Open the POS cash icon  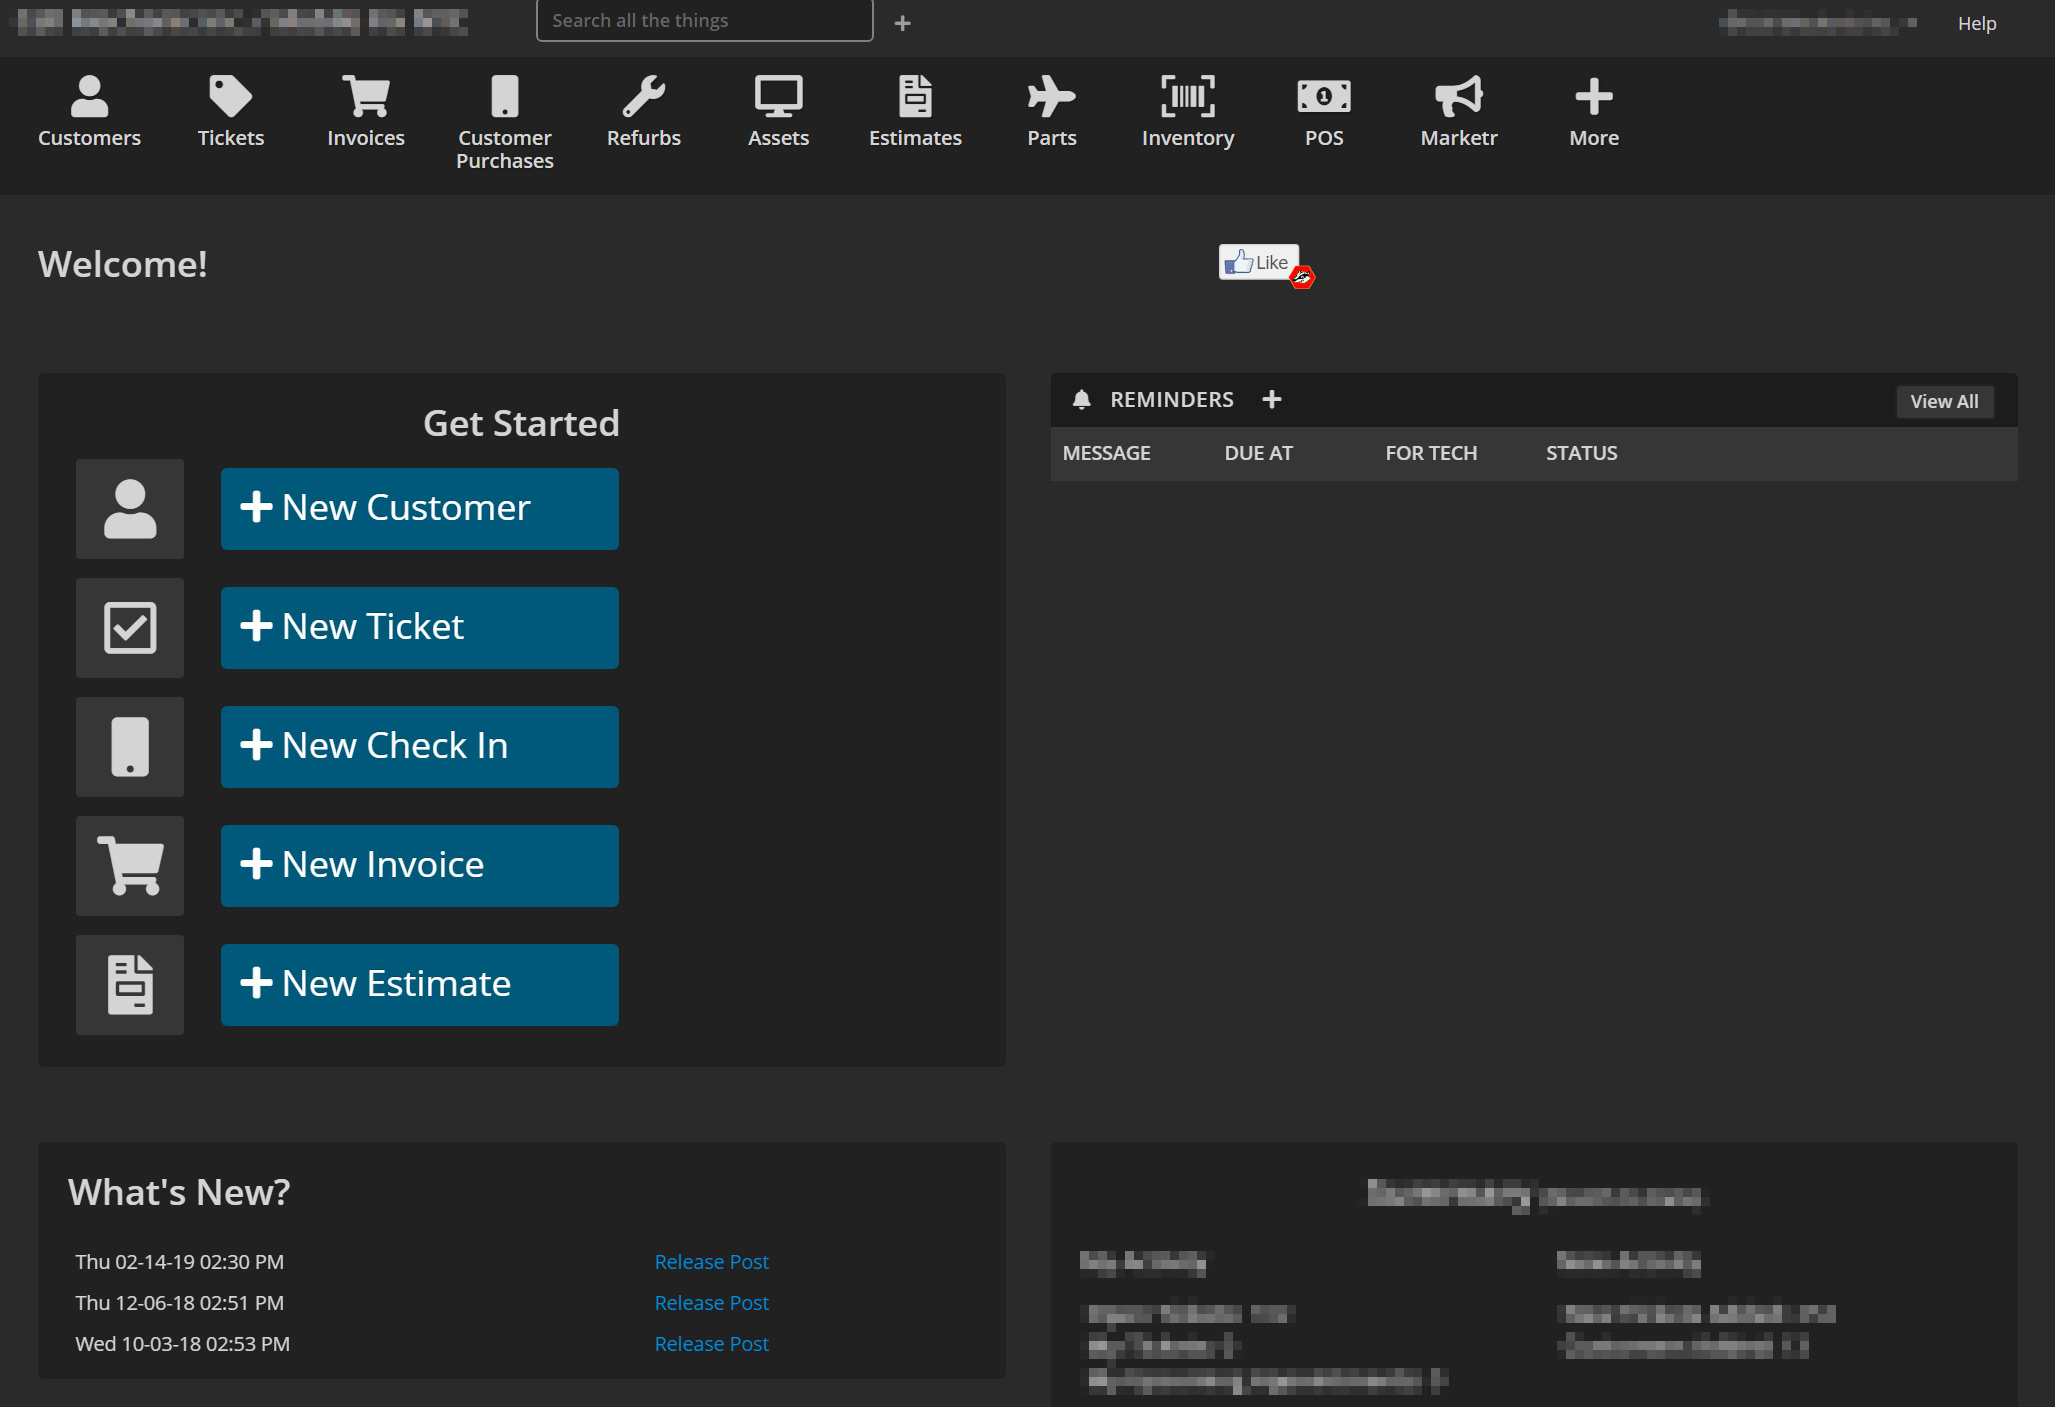(x=1324, y=97)
